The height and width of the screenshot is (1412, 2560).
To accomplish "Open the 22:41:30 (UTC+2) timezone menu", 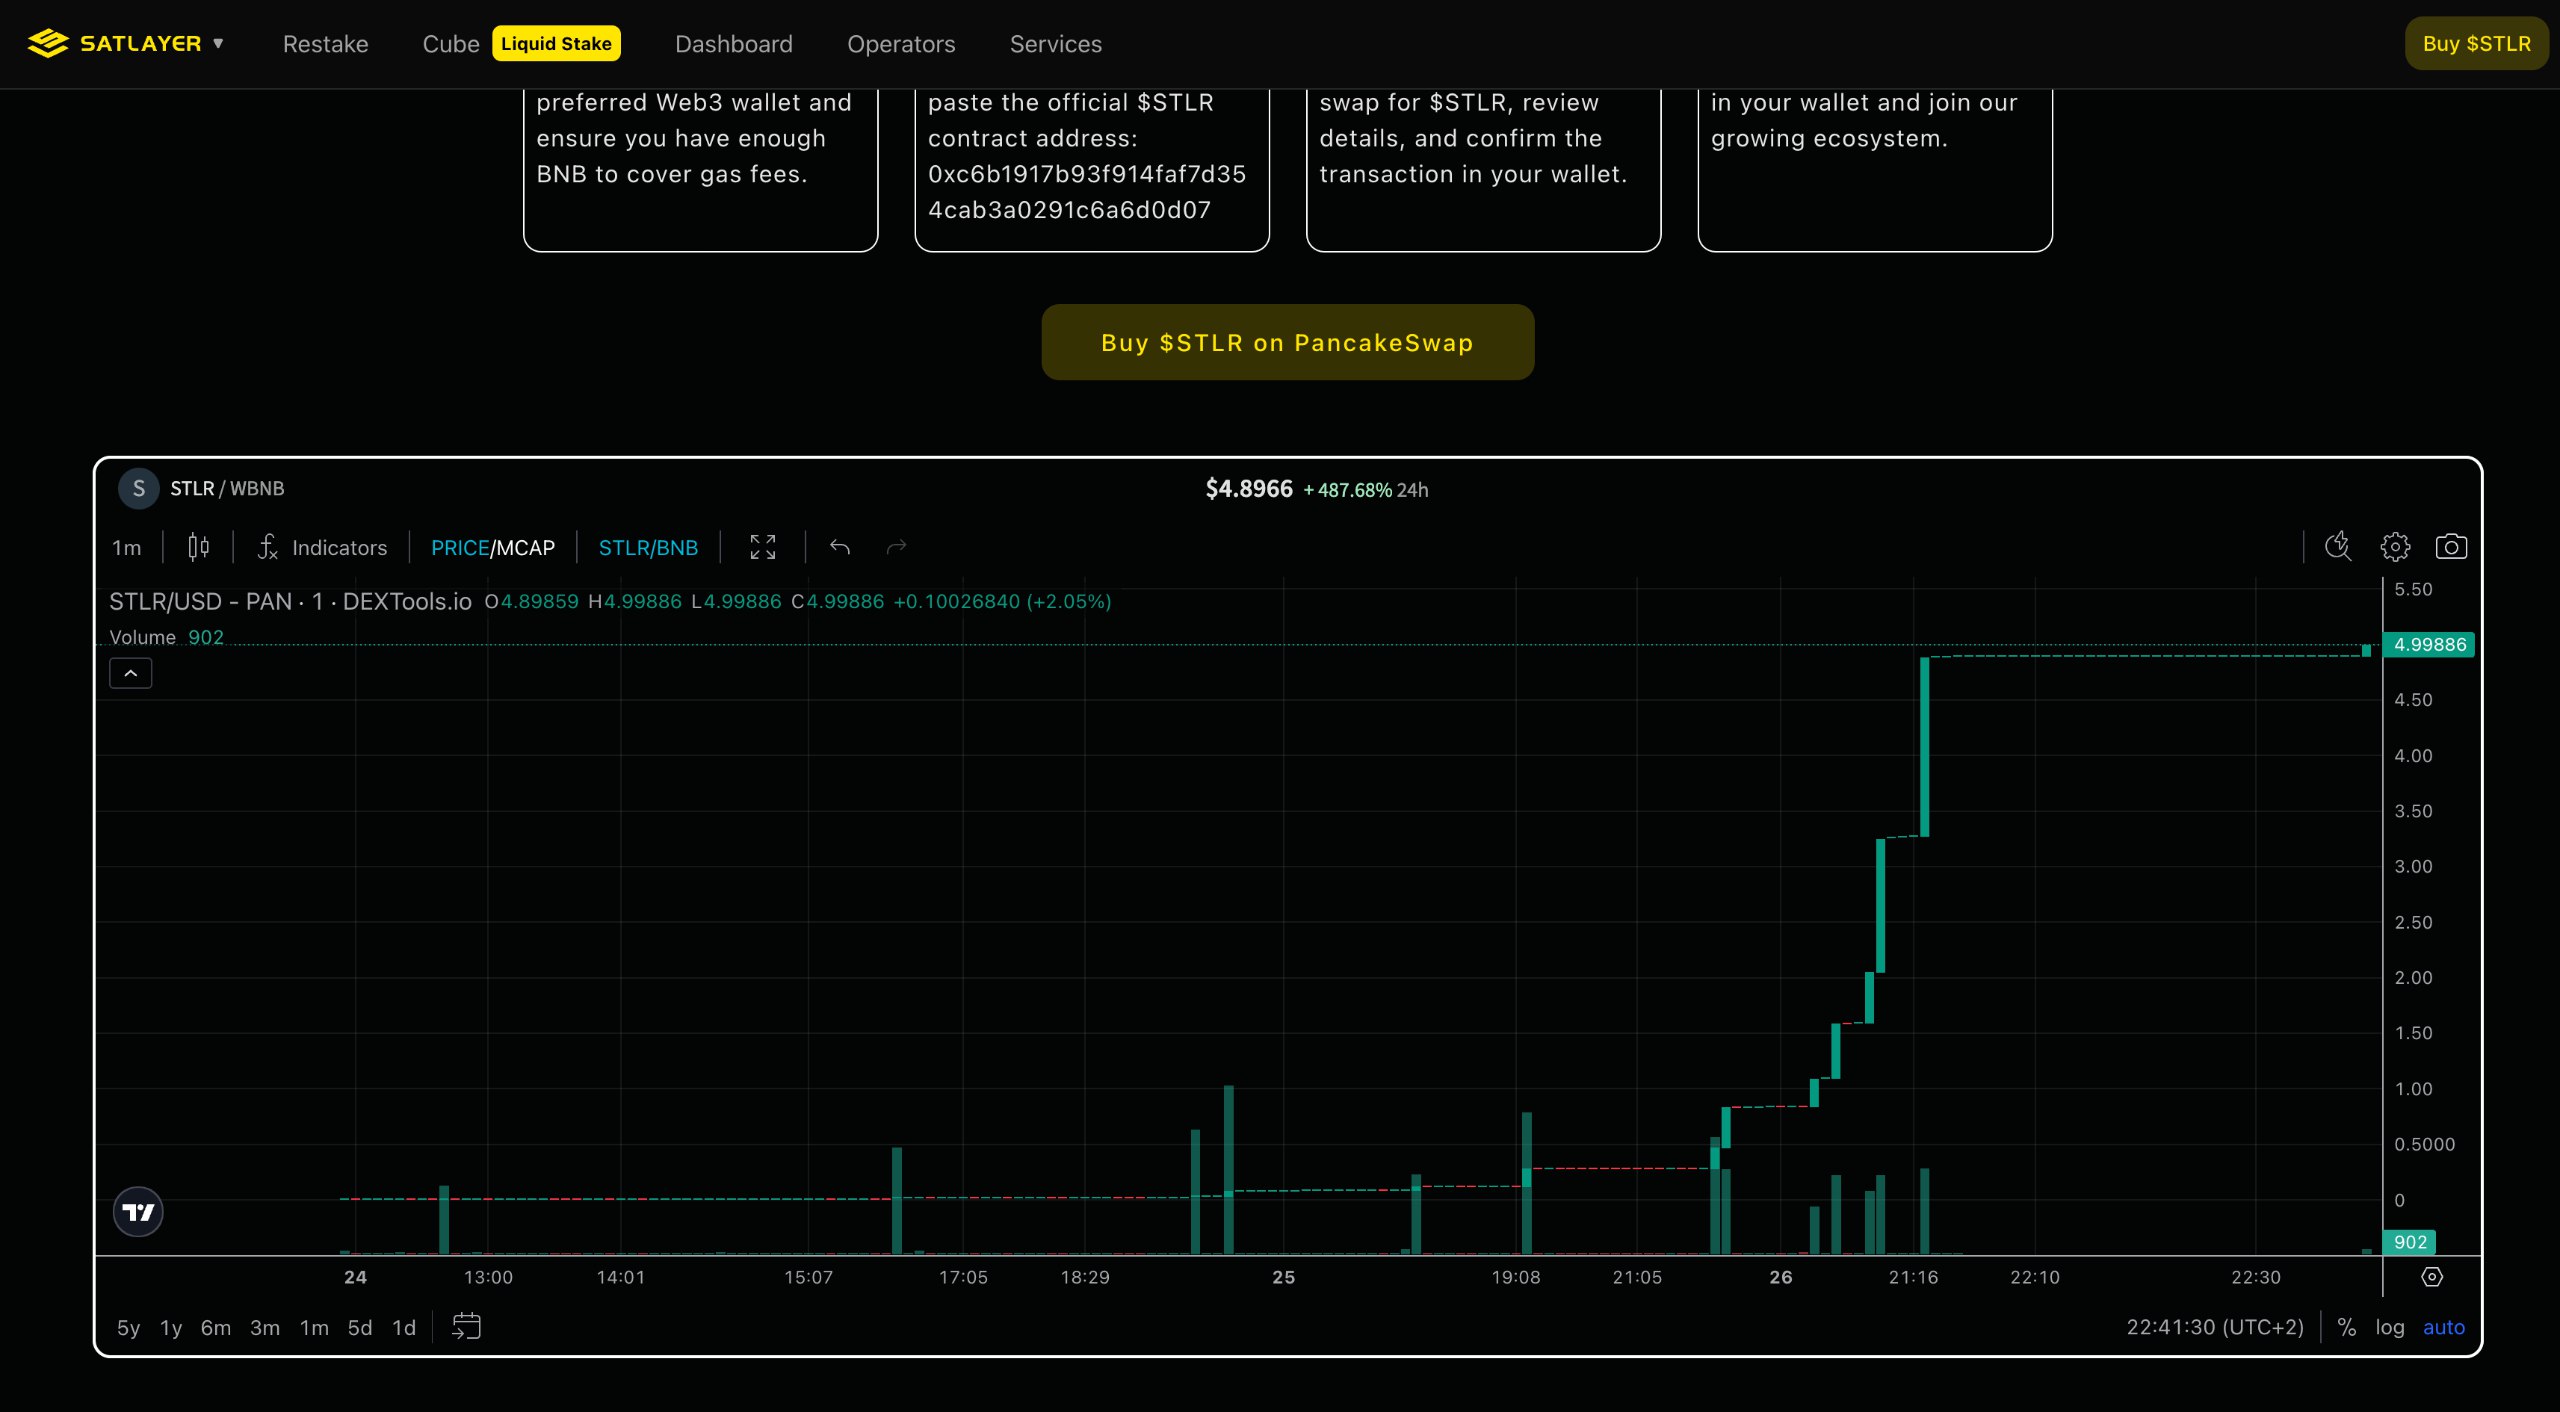I will pyautogui.click(x=2214, y=1327).
